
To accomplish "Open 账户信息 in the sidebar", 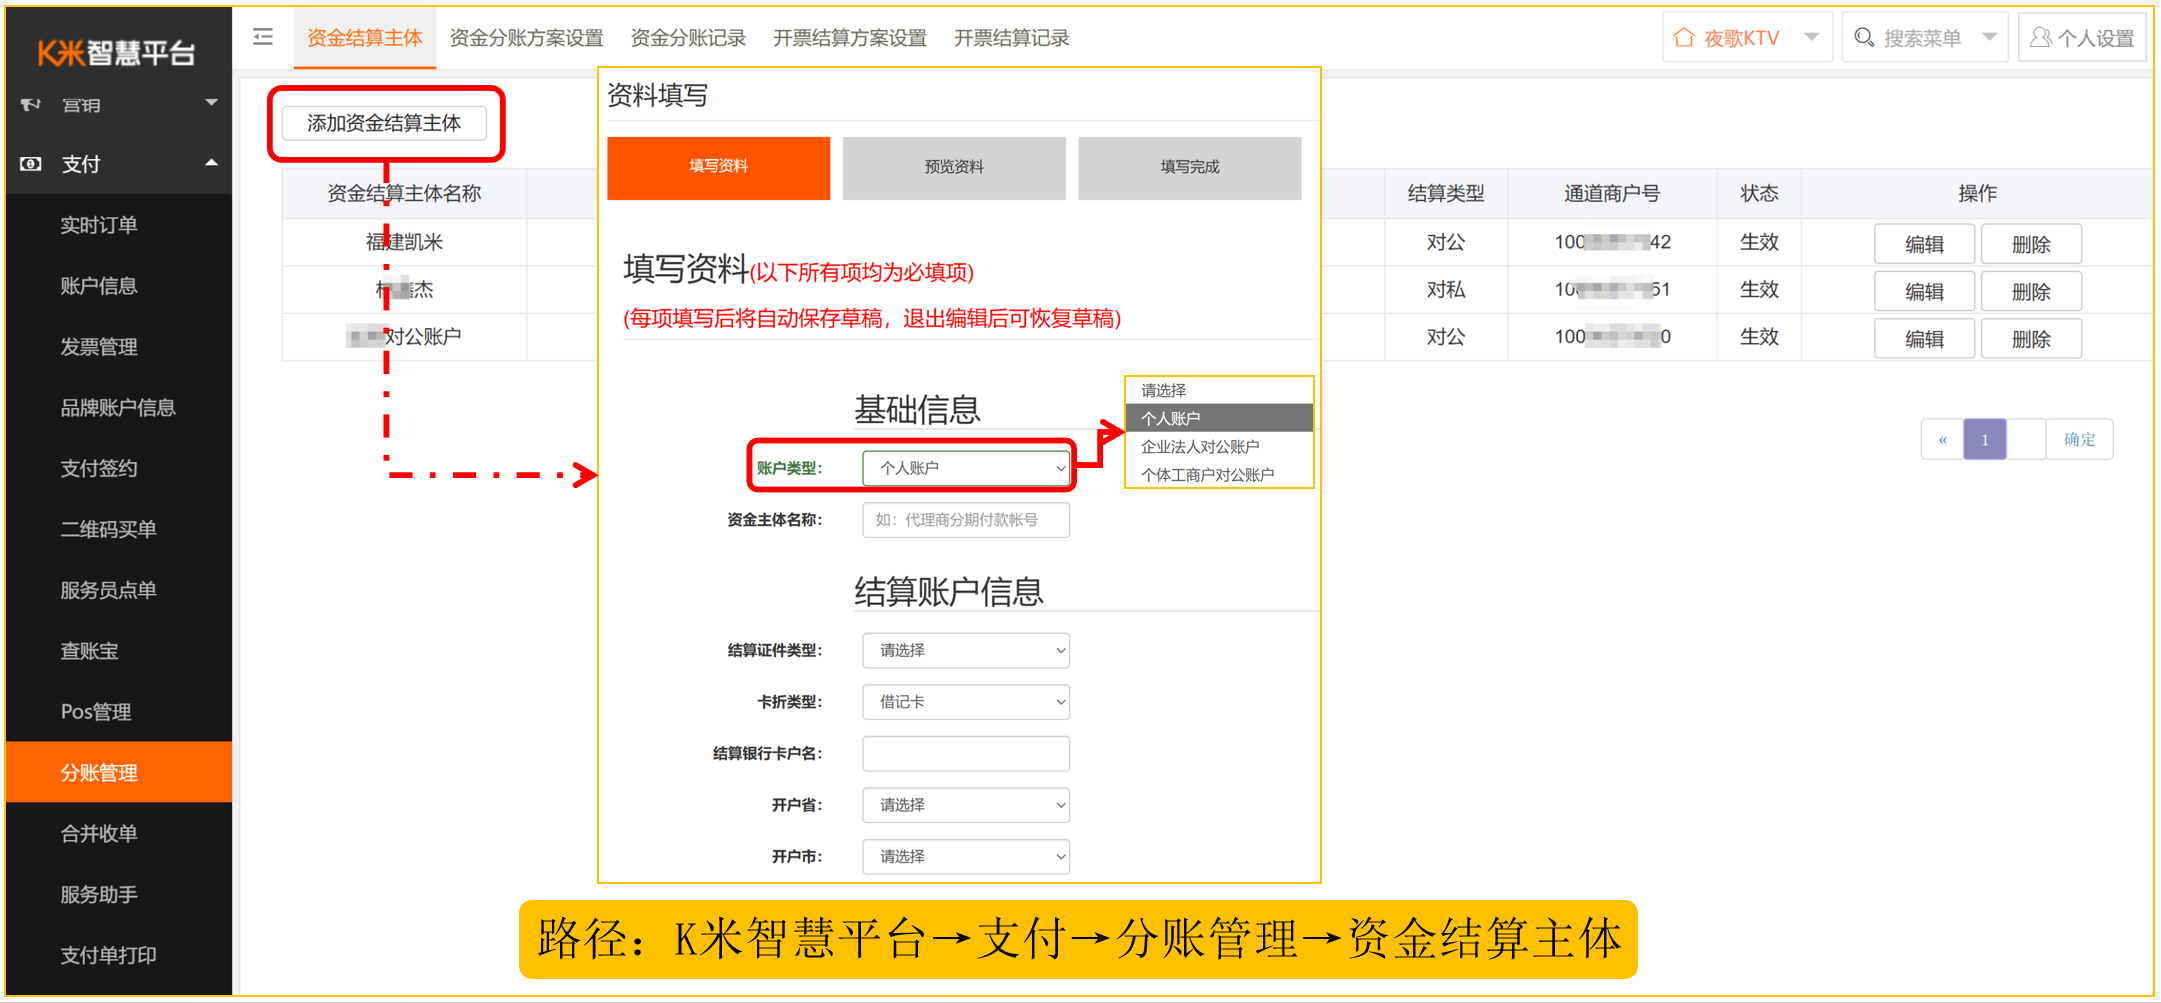I will tap(119, 286).
